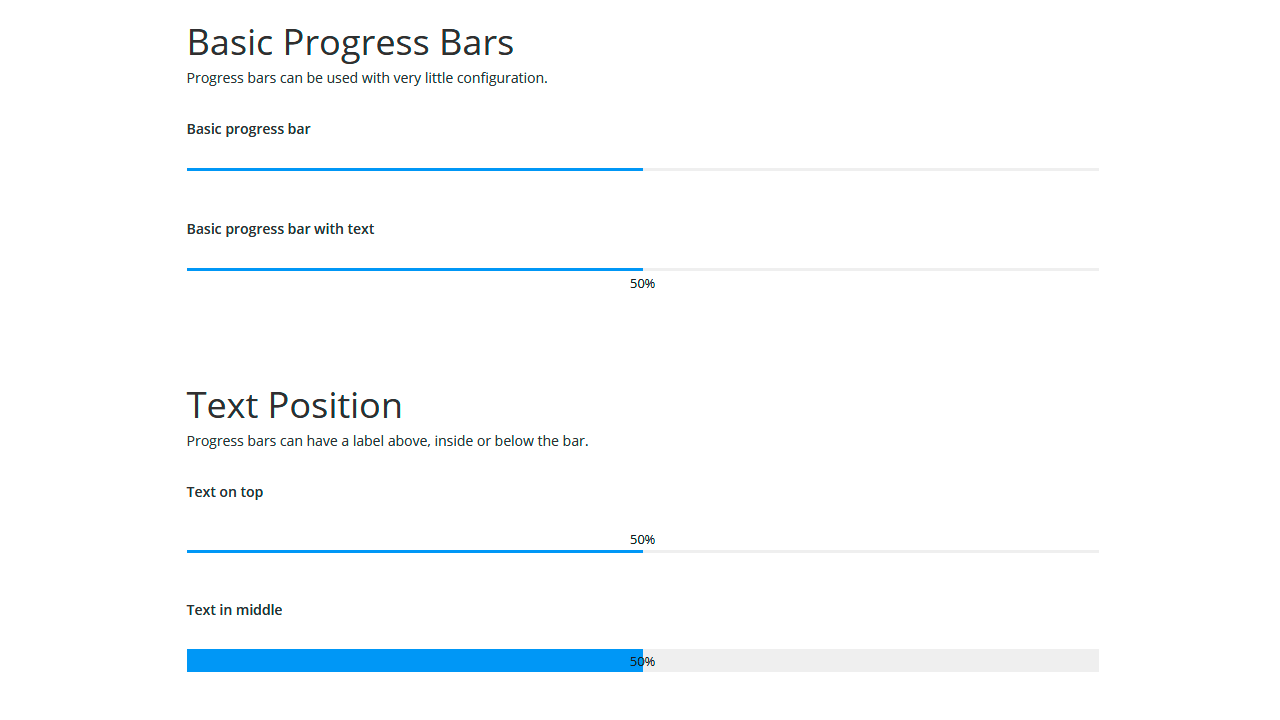Click the 'Text on top' progress bar
Image resolution: width=1280 pixels, height=720 pixels.
point(642,550)
